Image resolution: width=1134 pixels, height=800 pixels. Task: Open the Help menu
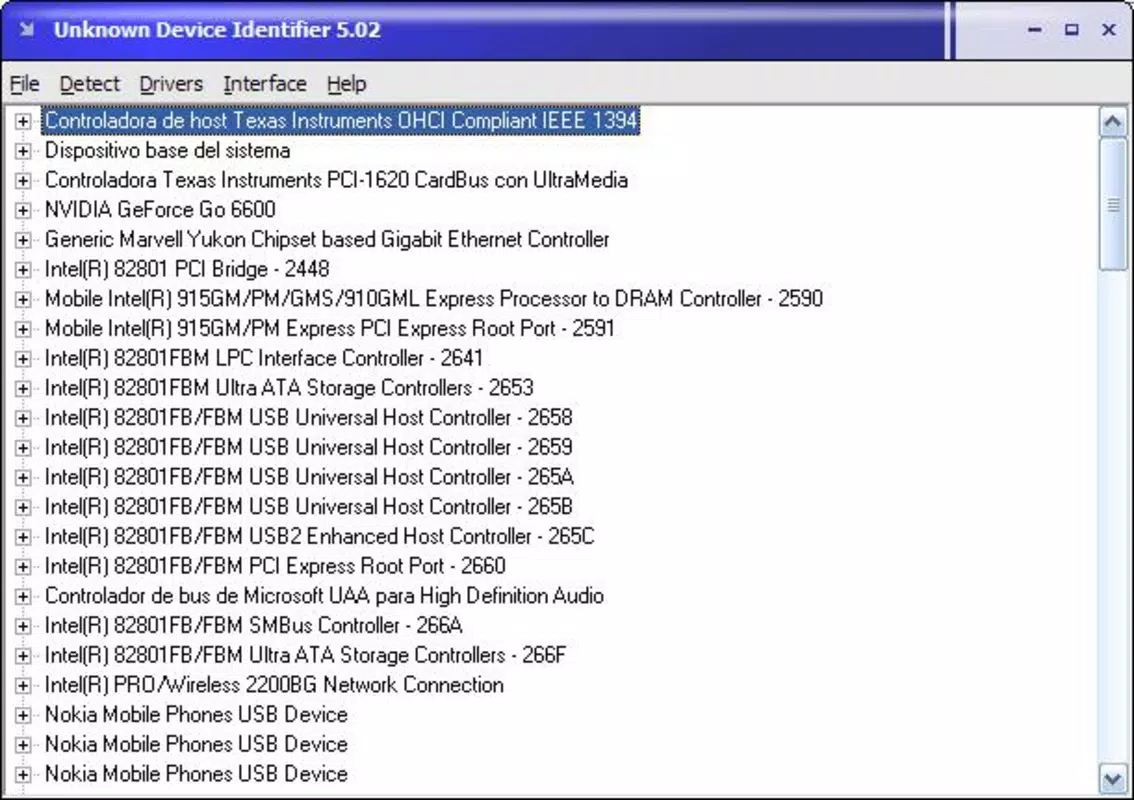coord(346,84)
